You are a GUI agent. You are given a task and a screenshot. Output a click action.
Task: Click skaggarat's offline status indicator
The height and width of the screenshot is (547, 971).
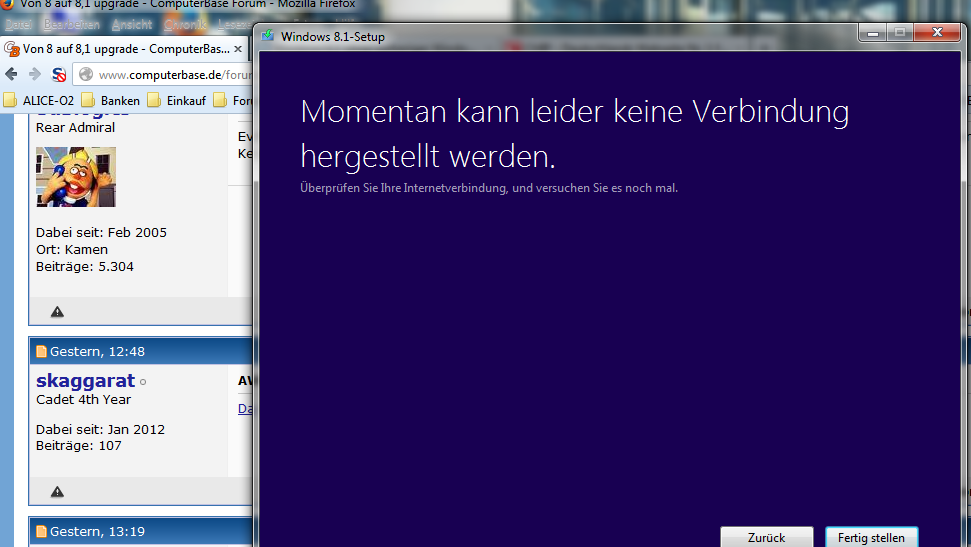coord(143,382)
